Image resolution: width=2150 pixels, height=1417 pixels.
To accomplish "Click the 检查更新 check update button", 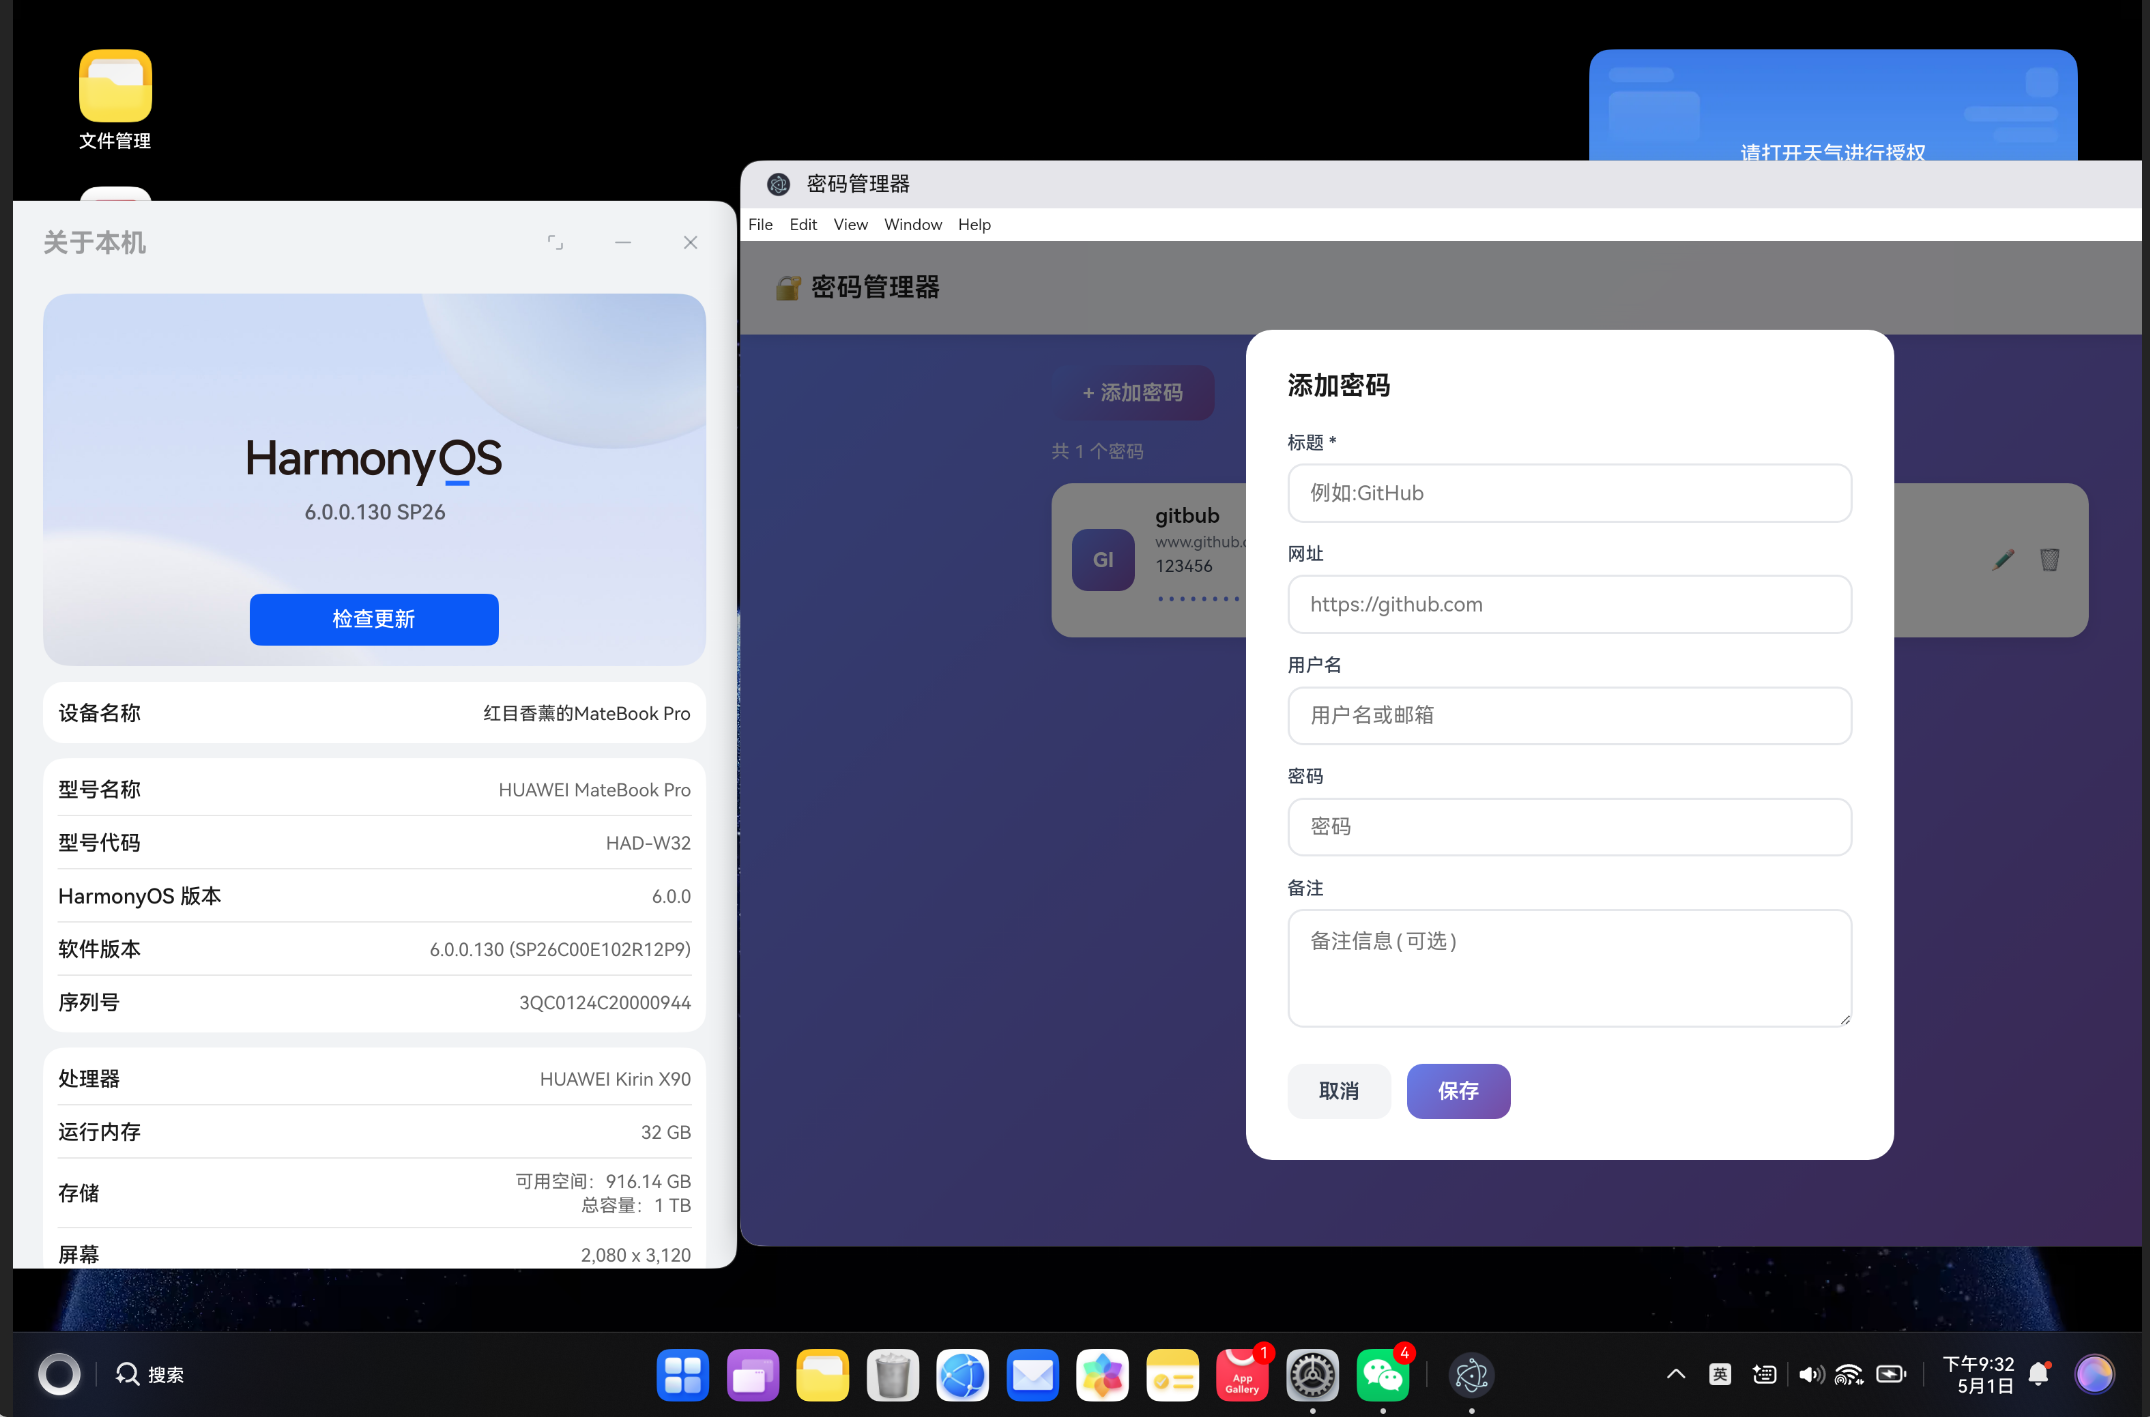I will 374,619.
